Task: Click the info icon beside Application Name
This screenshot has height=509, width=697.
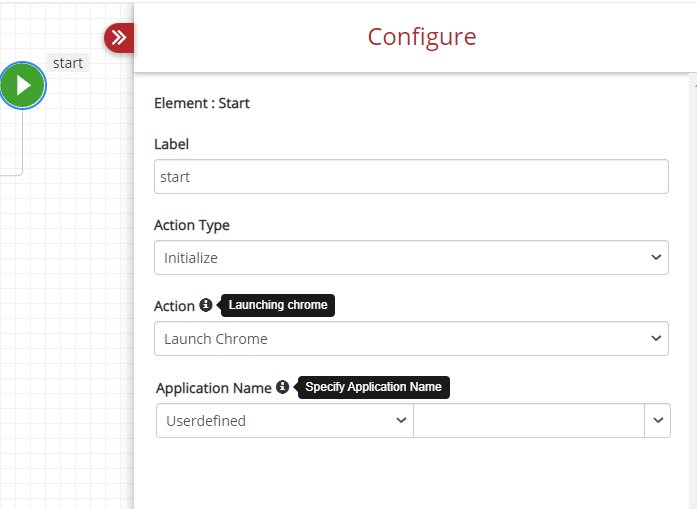Action: 282,387
